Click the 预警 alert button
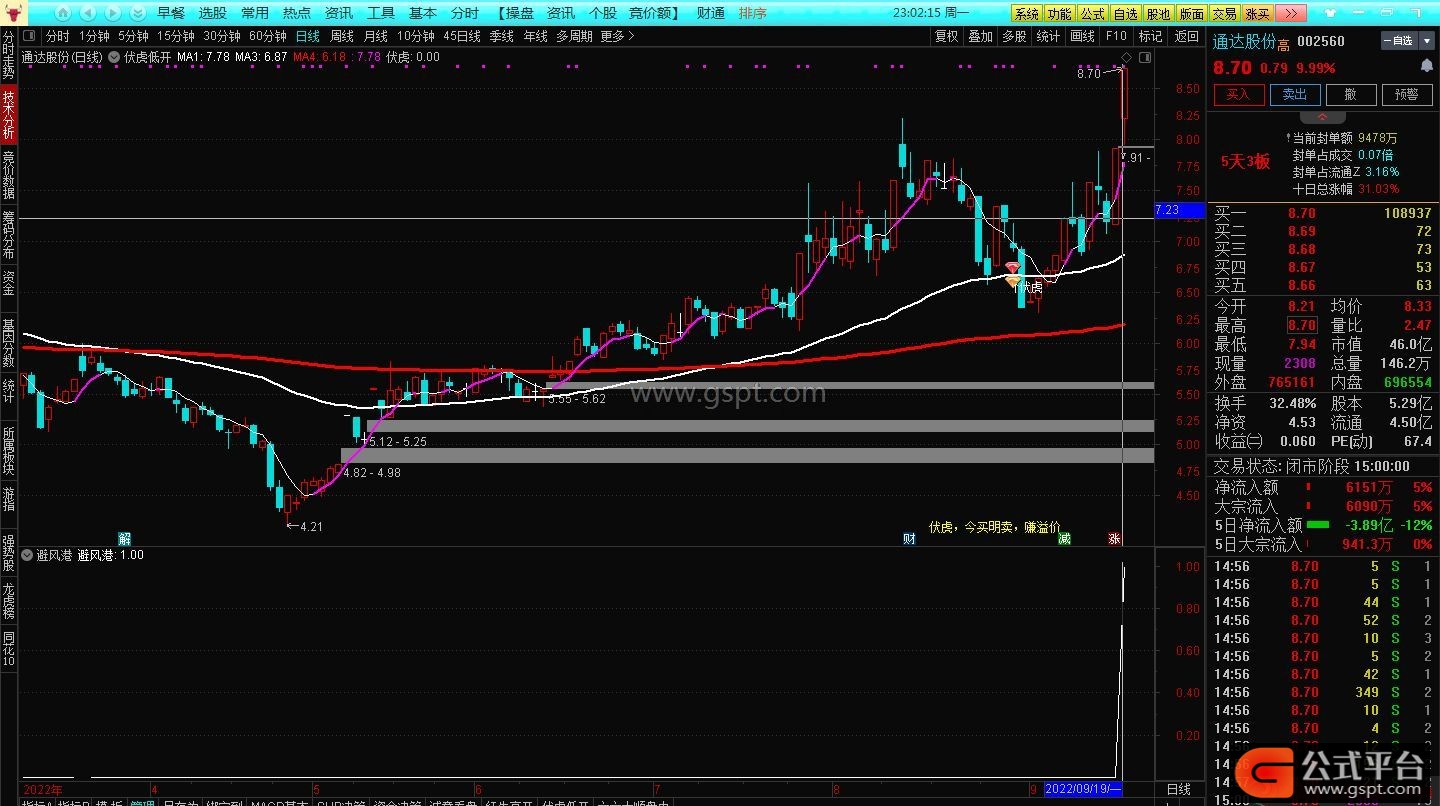 (x=1407, y=94)
